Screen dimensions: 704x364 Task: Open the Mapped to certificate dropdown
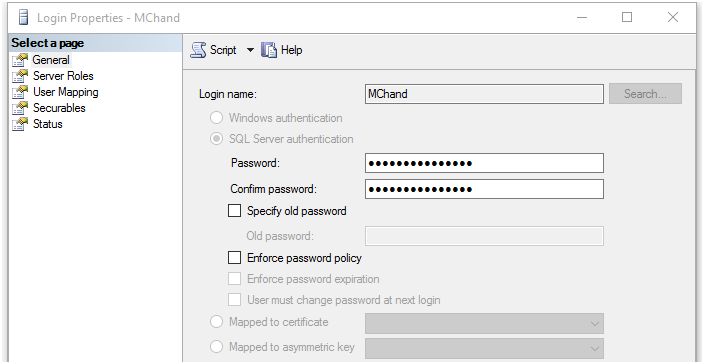[x=484, y=324]
